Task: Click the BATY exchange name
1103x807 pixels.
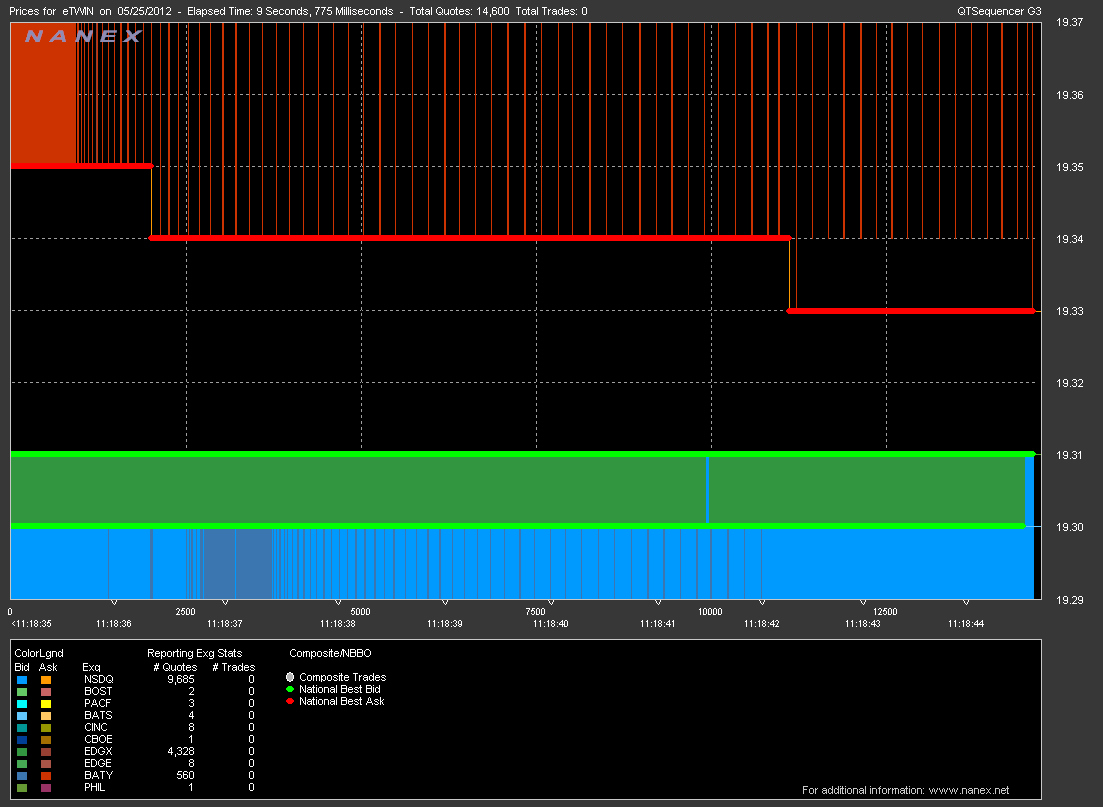Action: point(98,775)
